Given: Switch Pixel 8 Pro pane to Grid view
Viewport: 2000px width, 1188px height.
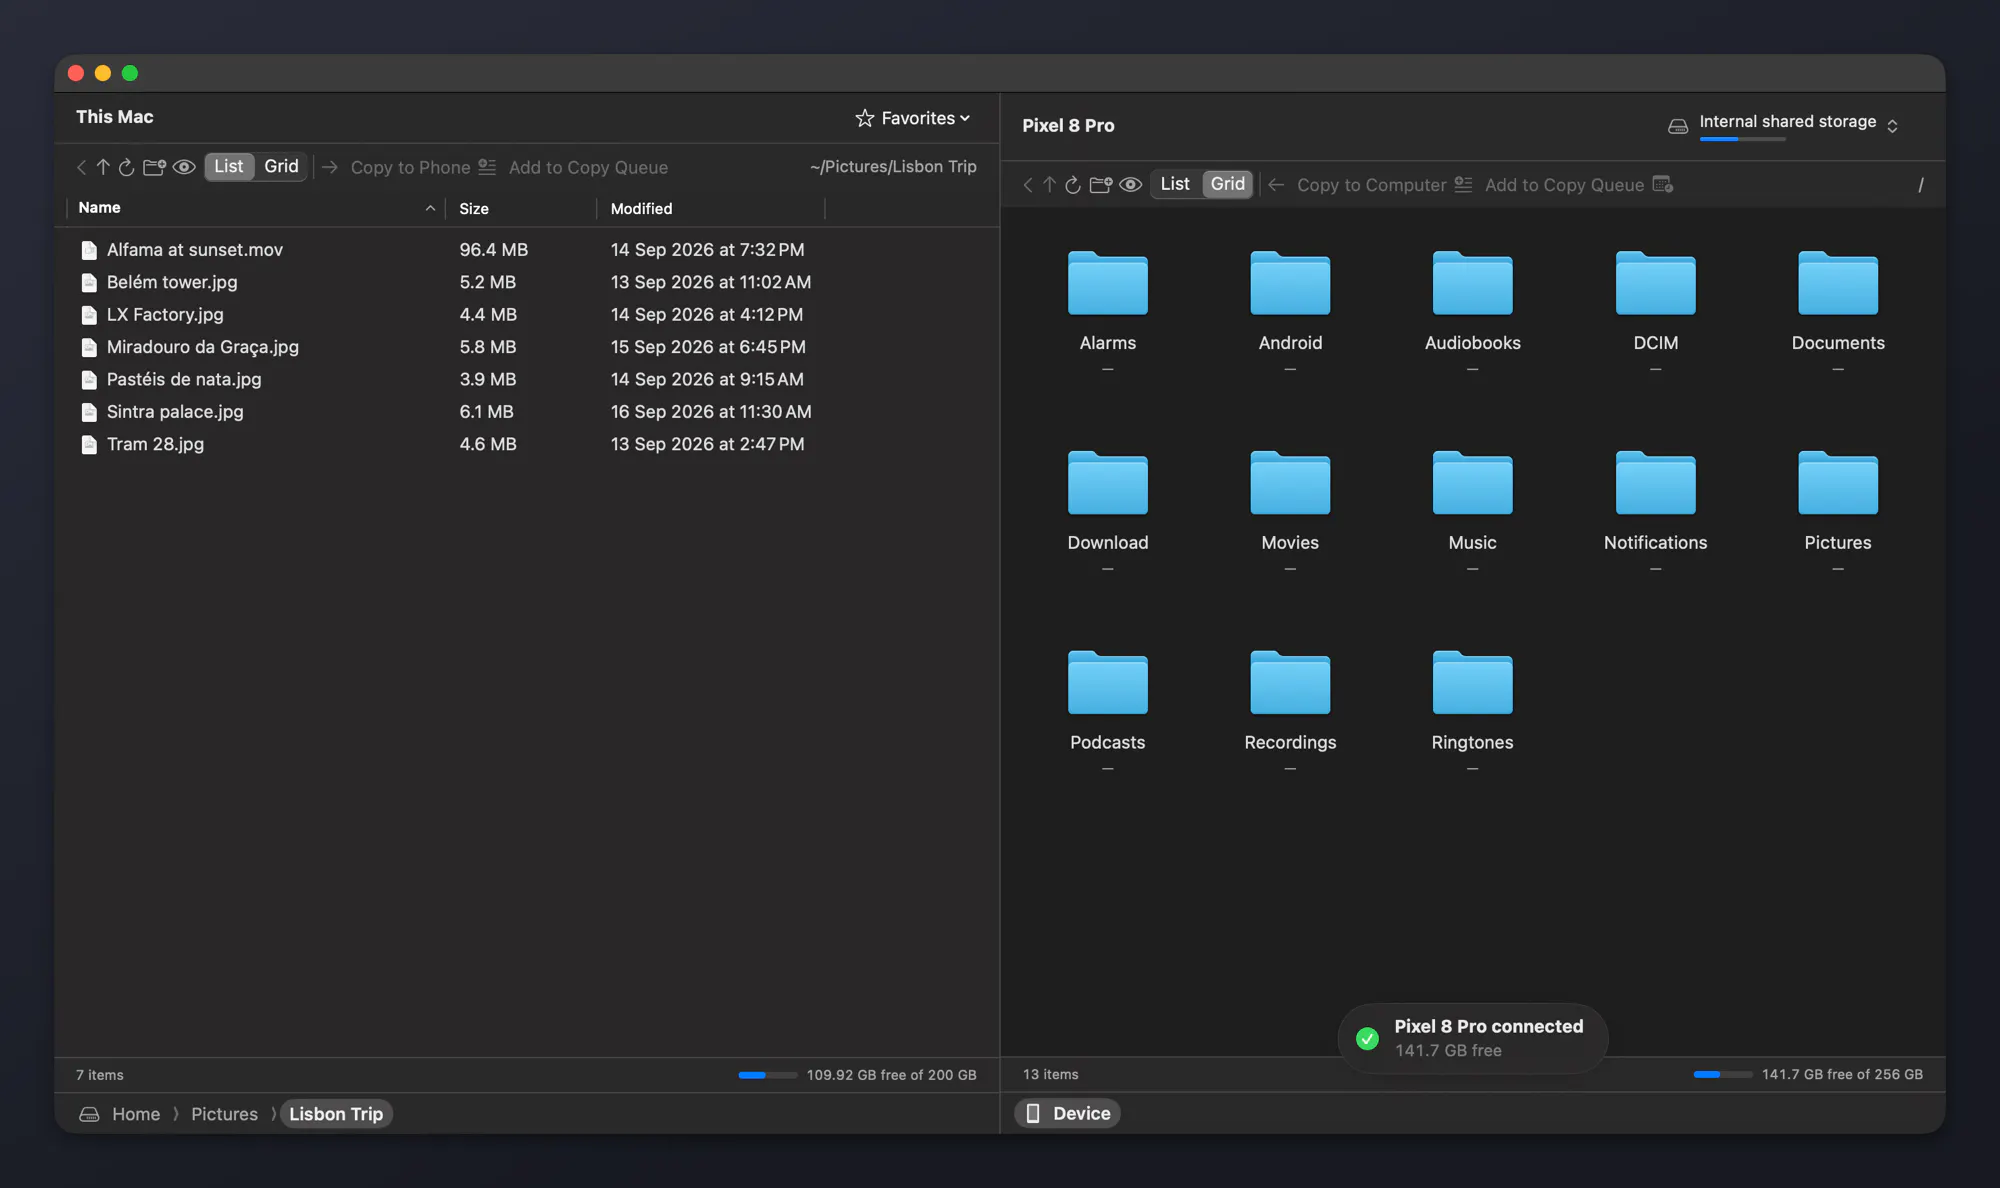Looking at the screenshot, I should (x=1228, y=184).
